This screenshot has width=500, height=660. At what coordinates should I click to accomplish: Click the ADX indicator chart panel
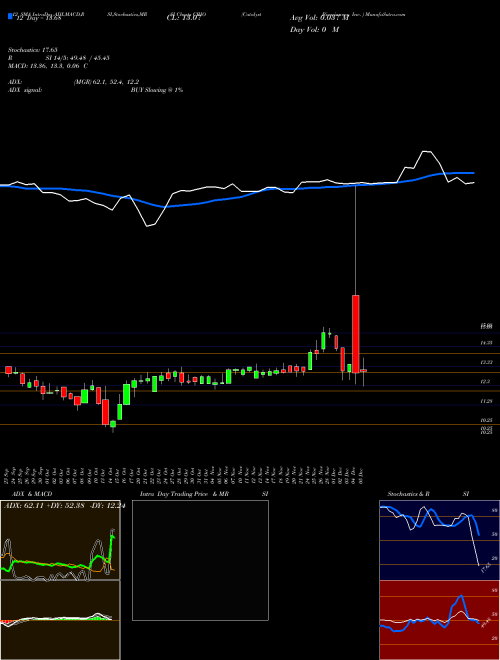pyautogui.click(x=60, y=540)
